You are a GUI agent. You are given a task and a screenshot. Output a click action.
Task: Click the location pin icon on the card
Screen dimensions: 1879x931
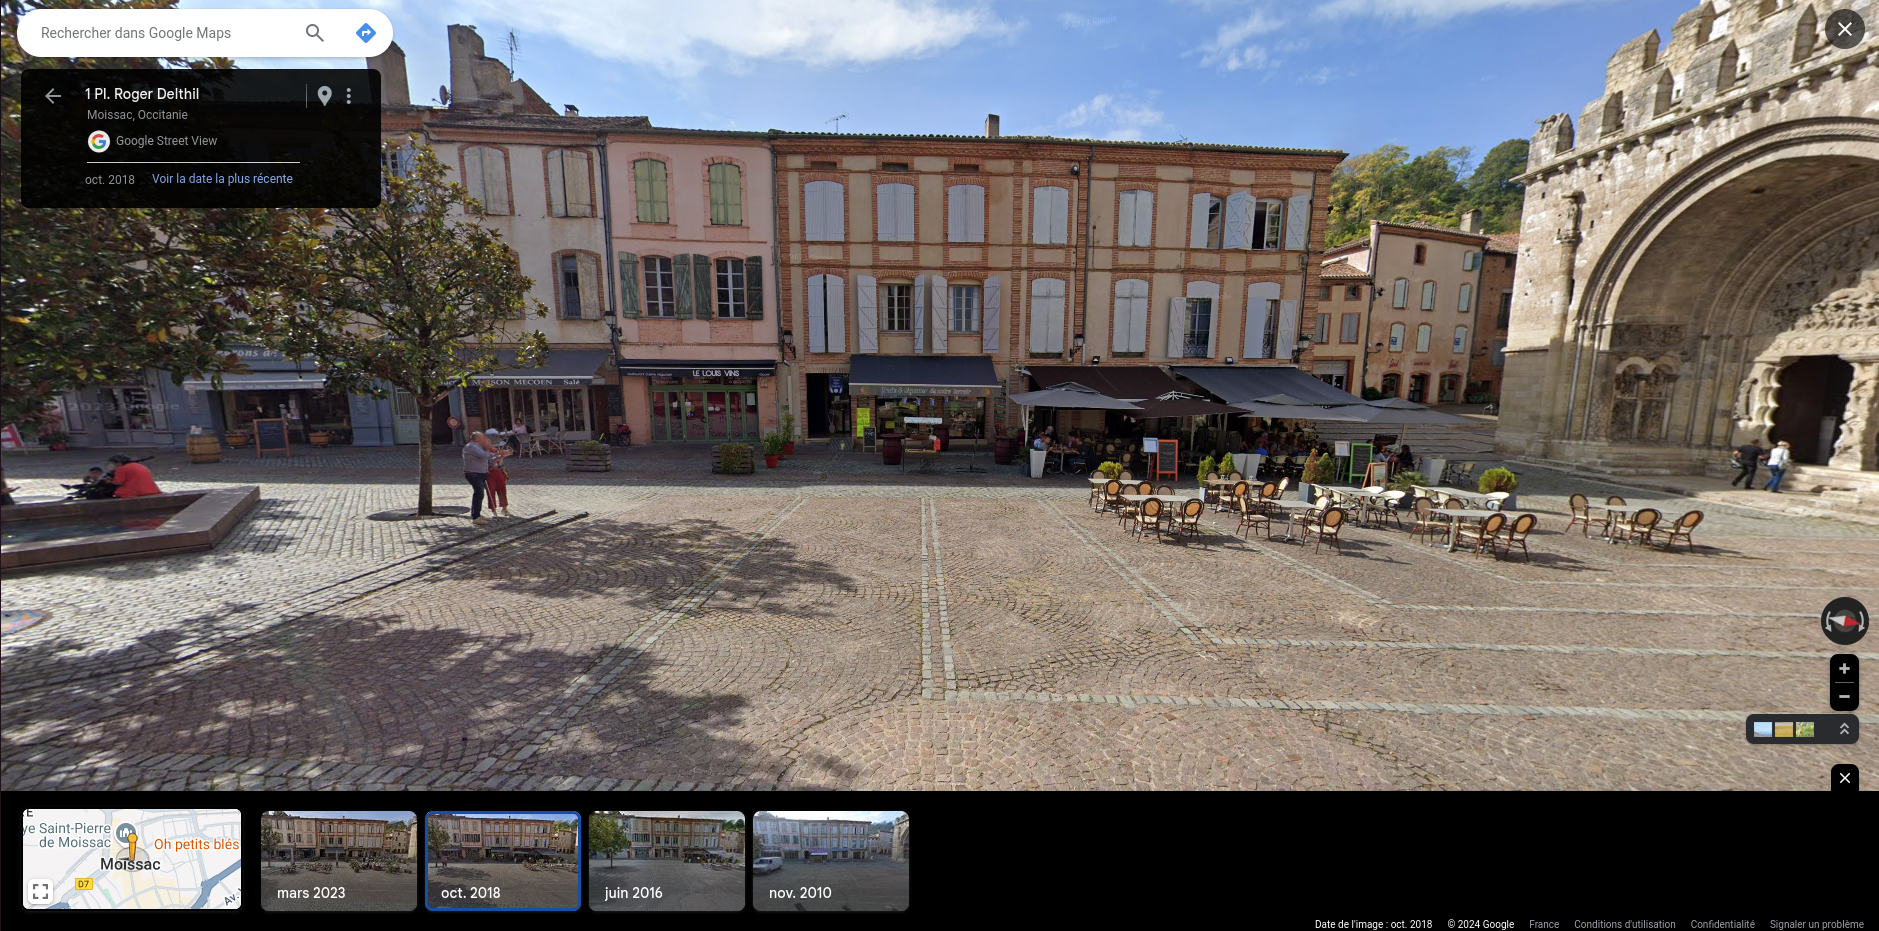323,94
